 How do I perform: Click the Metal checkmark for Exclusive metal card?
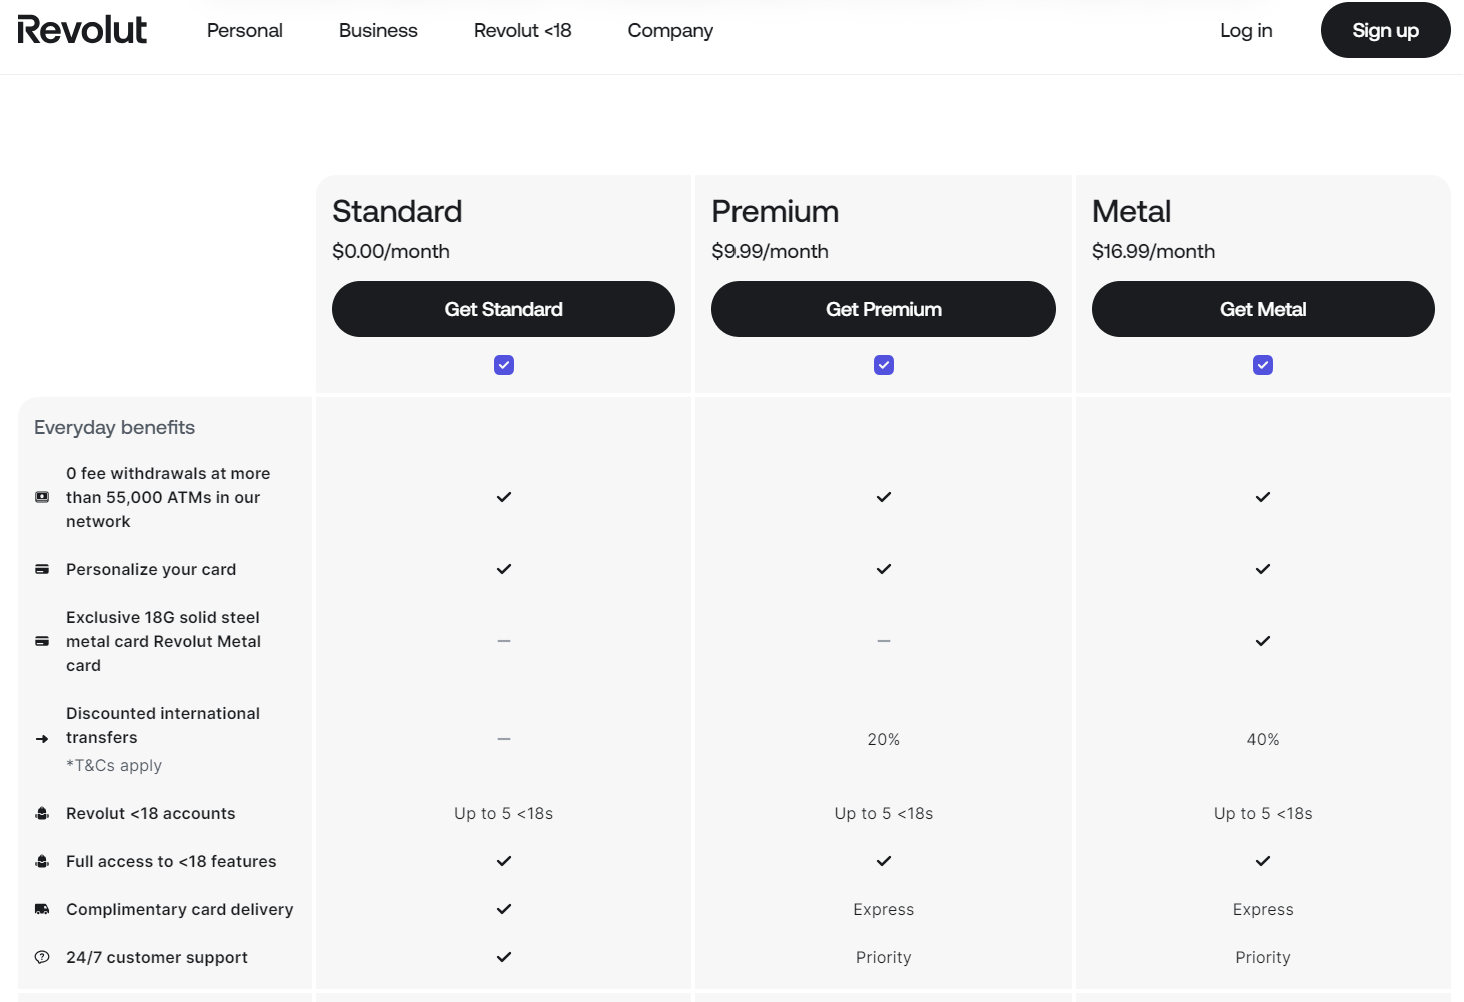coord(1263,641)
